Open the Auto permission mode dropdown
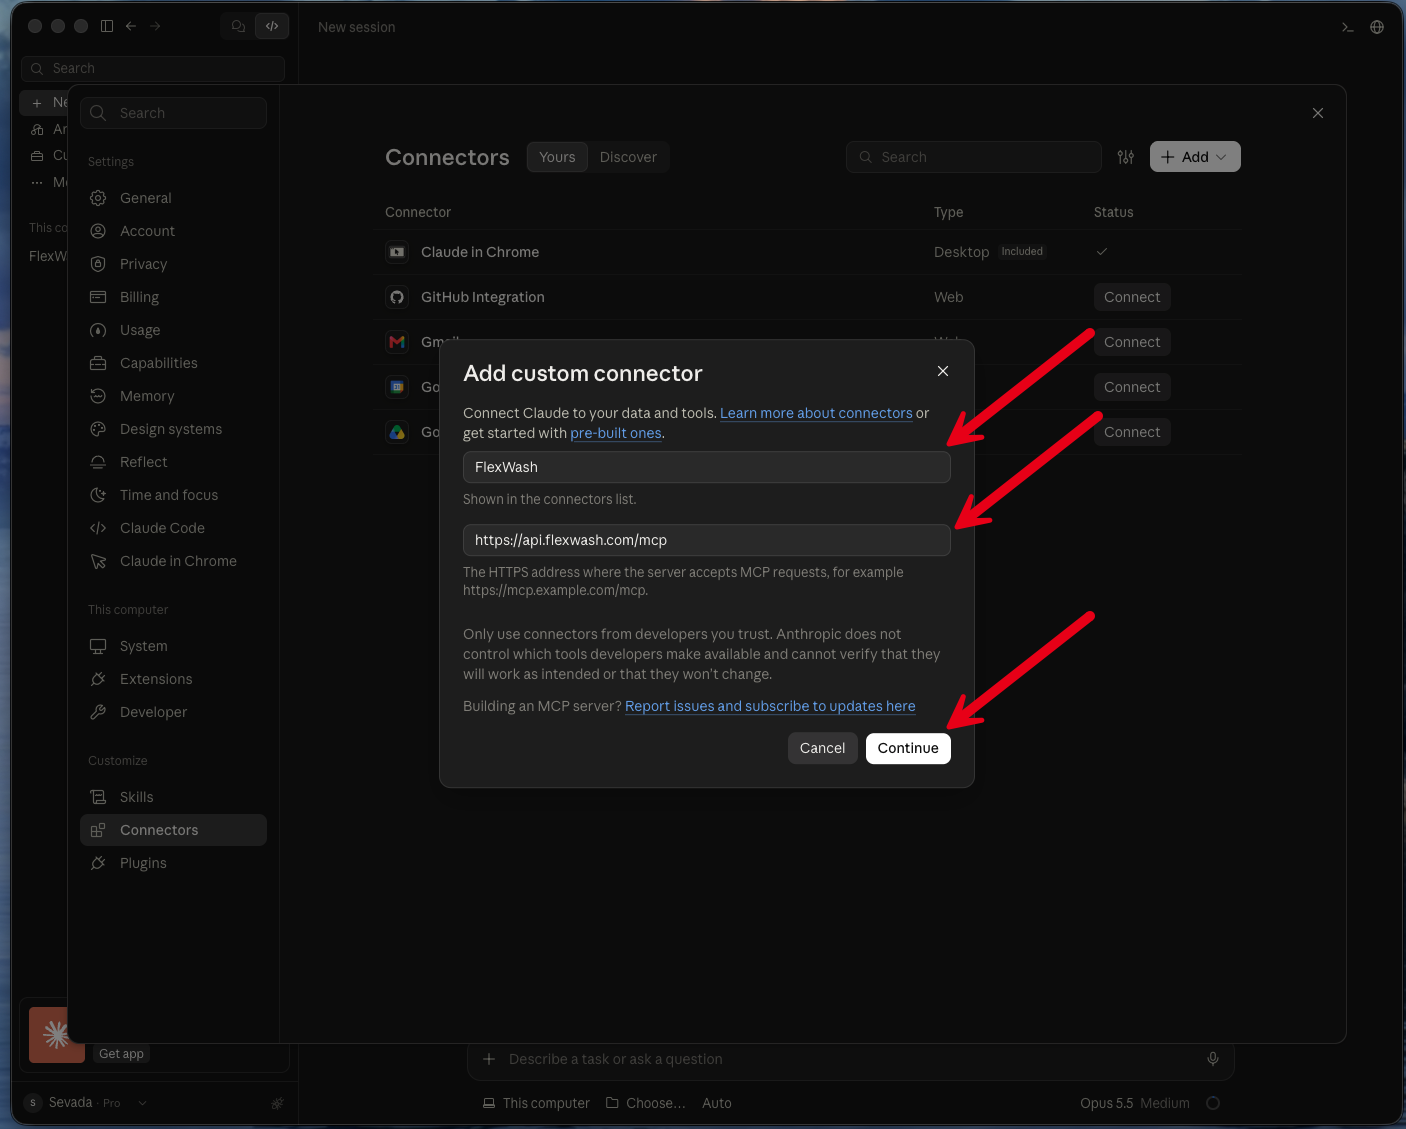Image resolution: width=1406 pixels, height=1129 pixels. pos(717,1103)
